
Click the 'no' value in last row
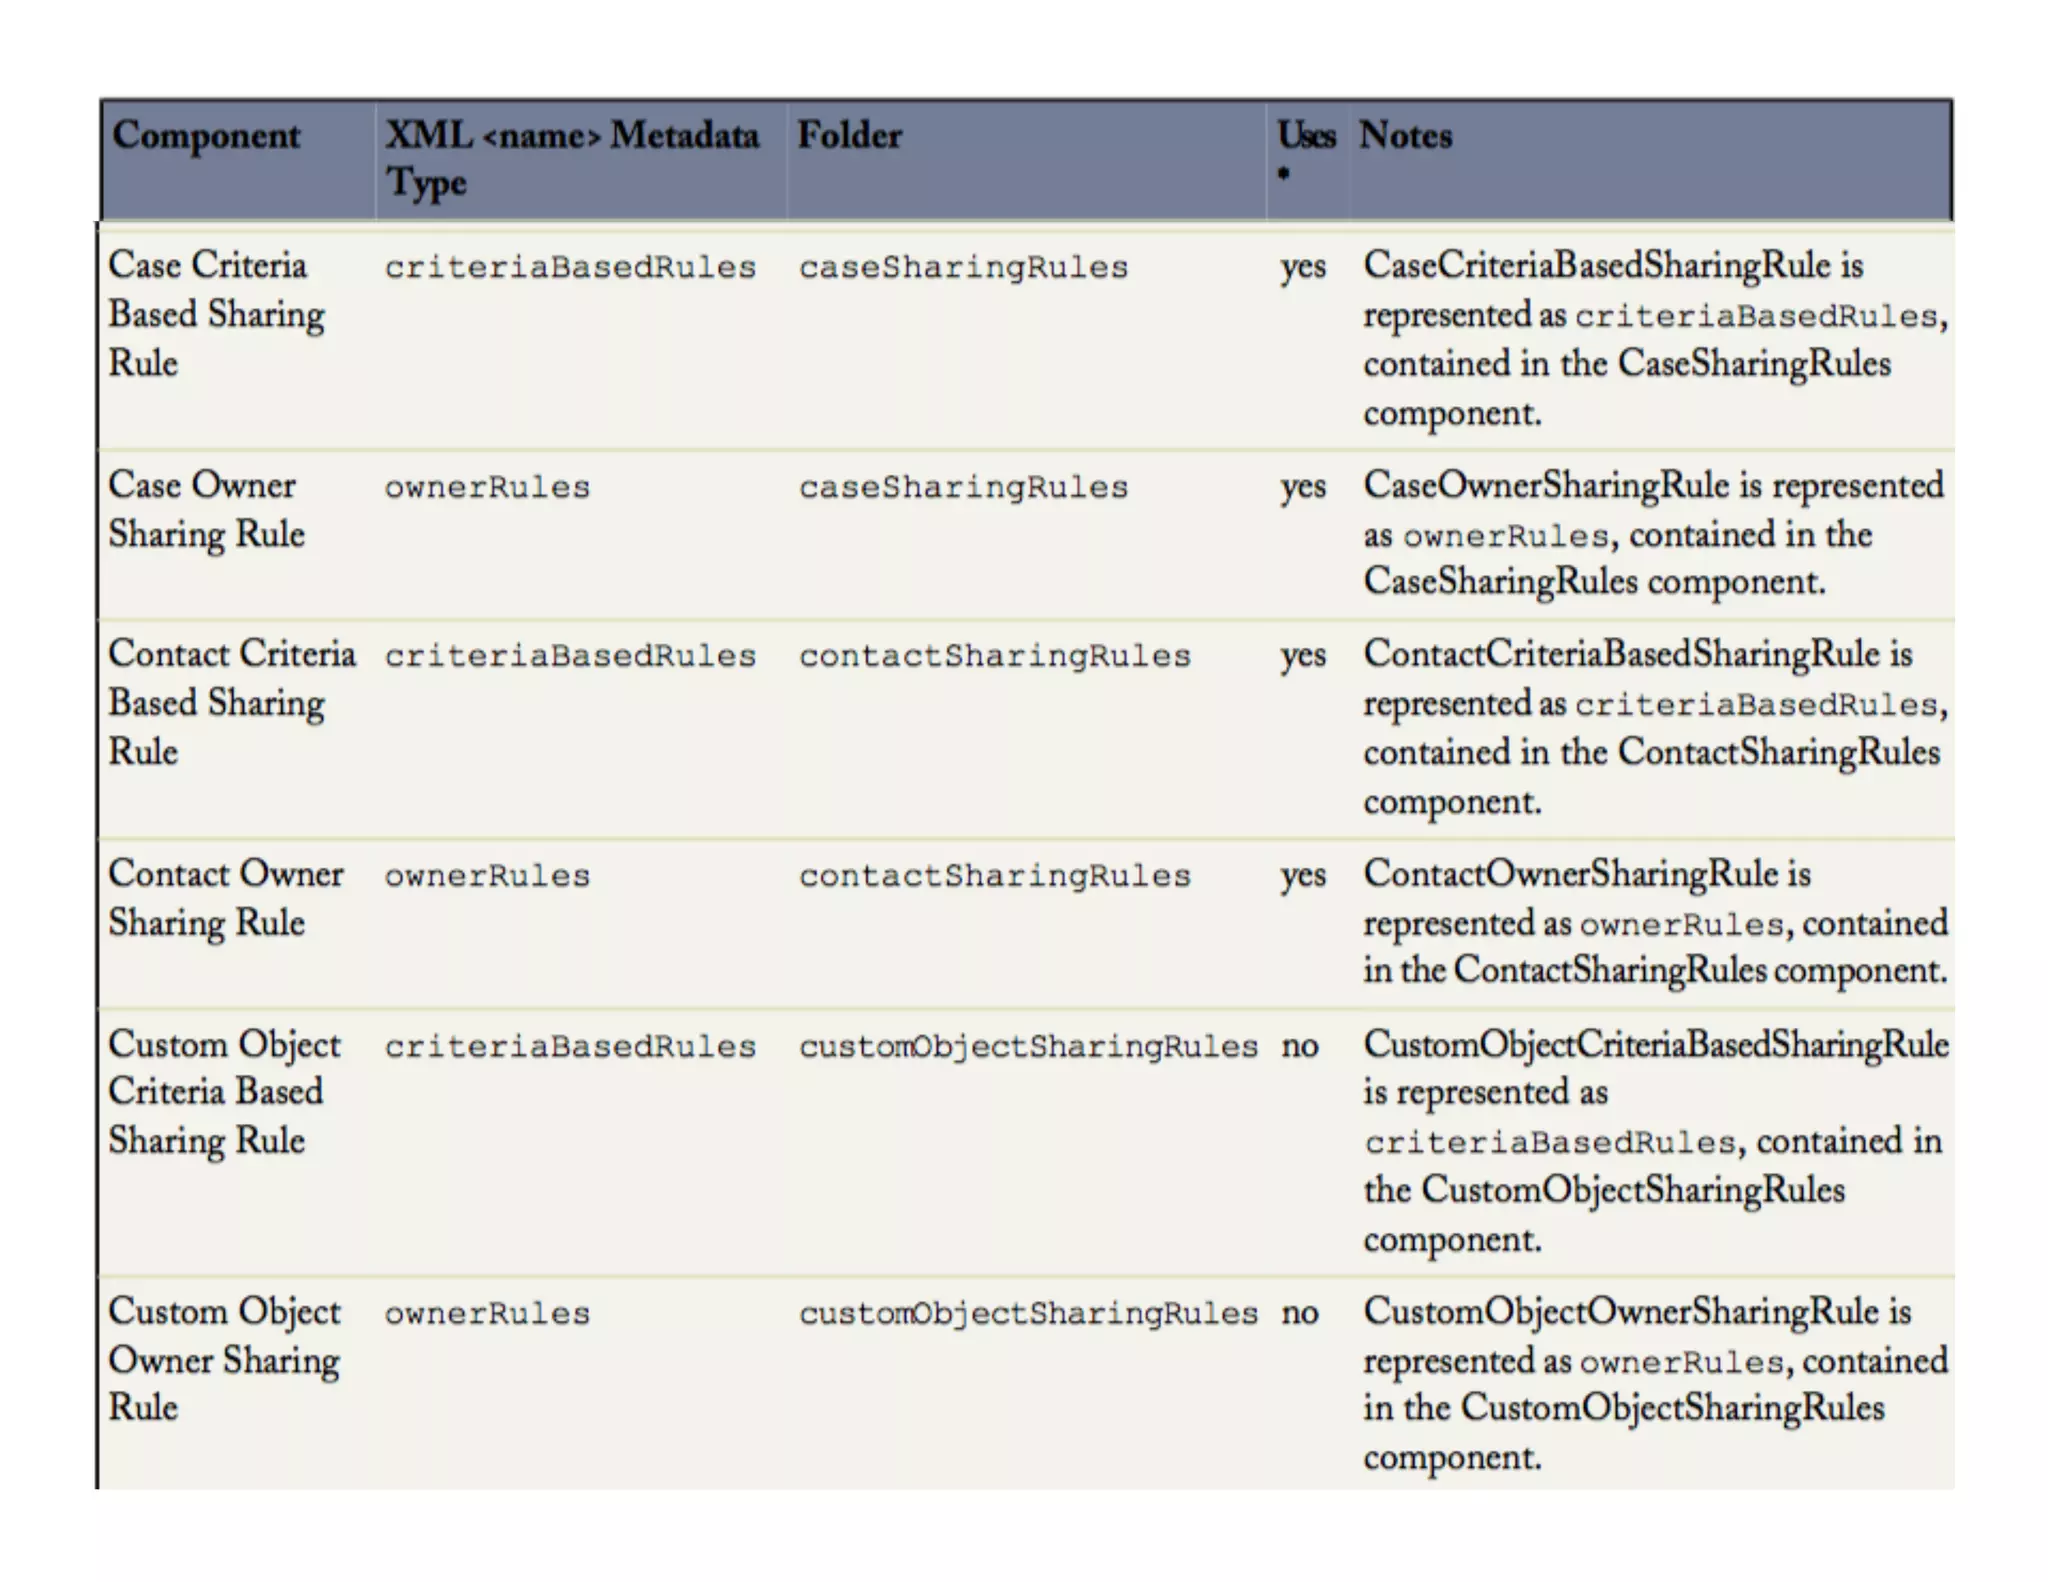pyautogui.click(x=1299, y=1313)
